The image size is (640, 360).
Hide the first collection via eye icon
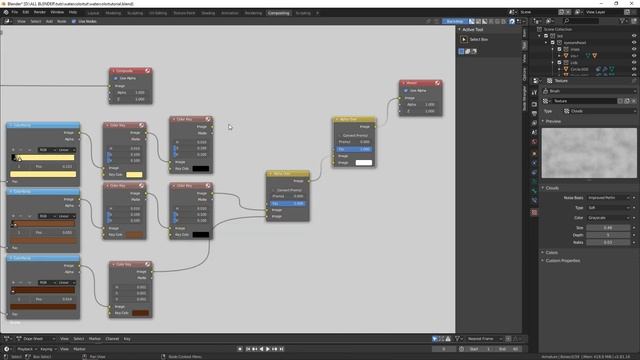click(634, 36)
